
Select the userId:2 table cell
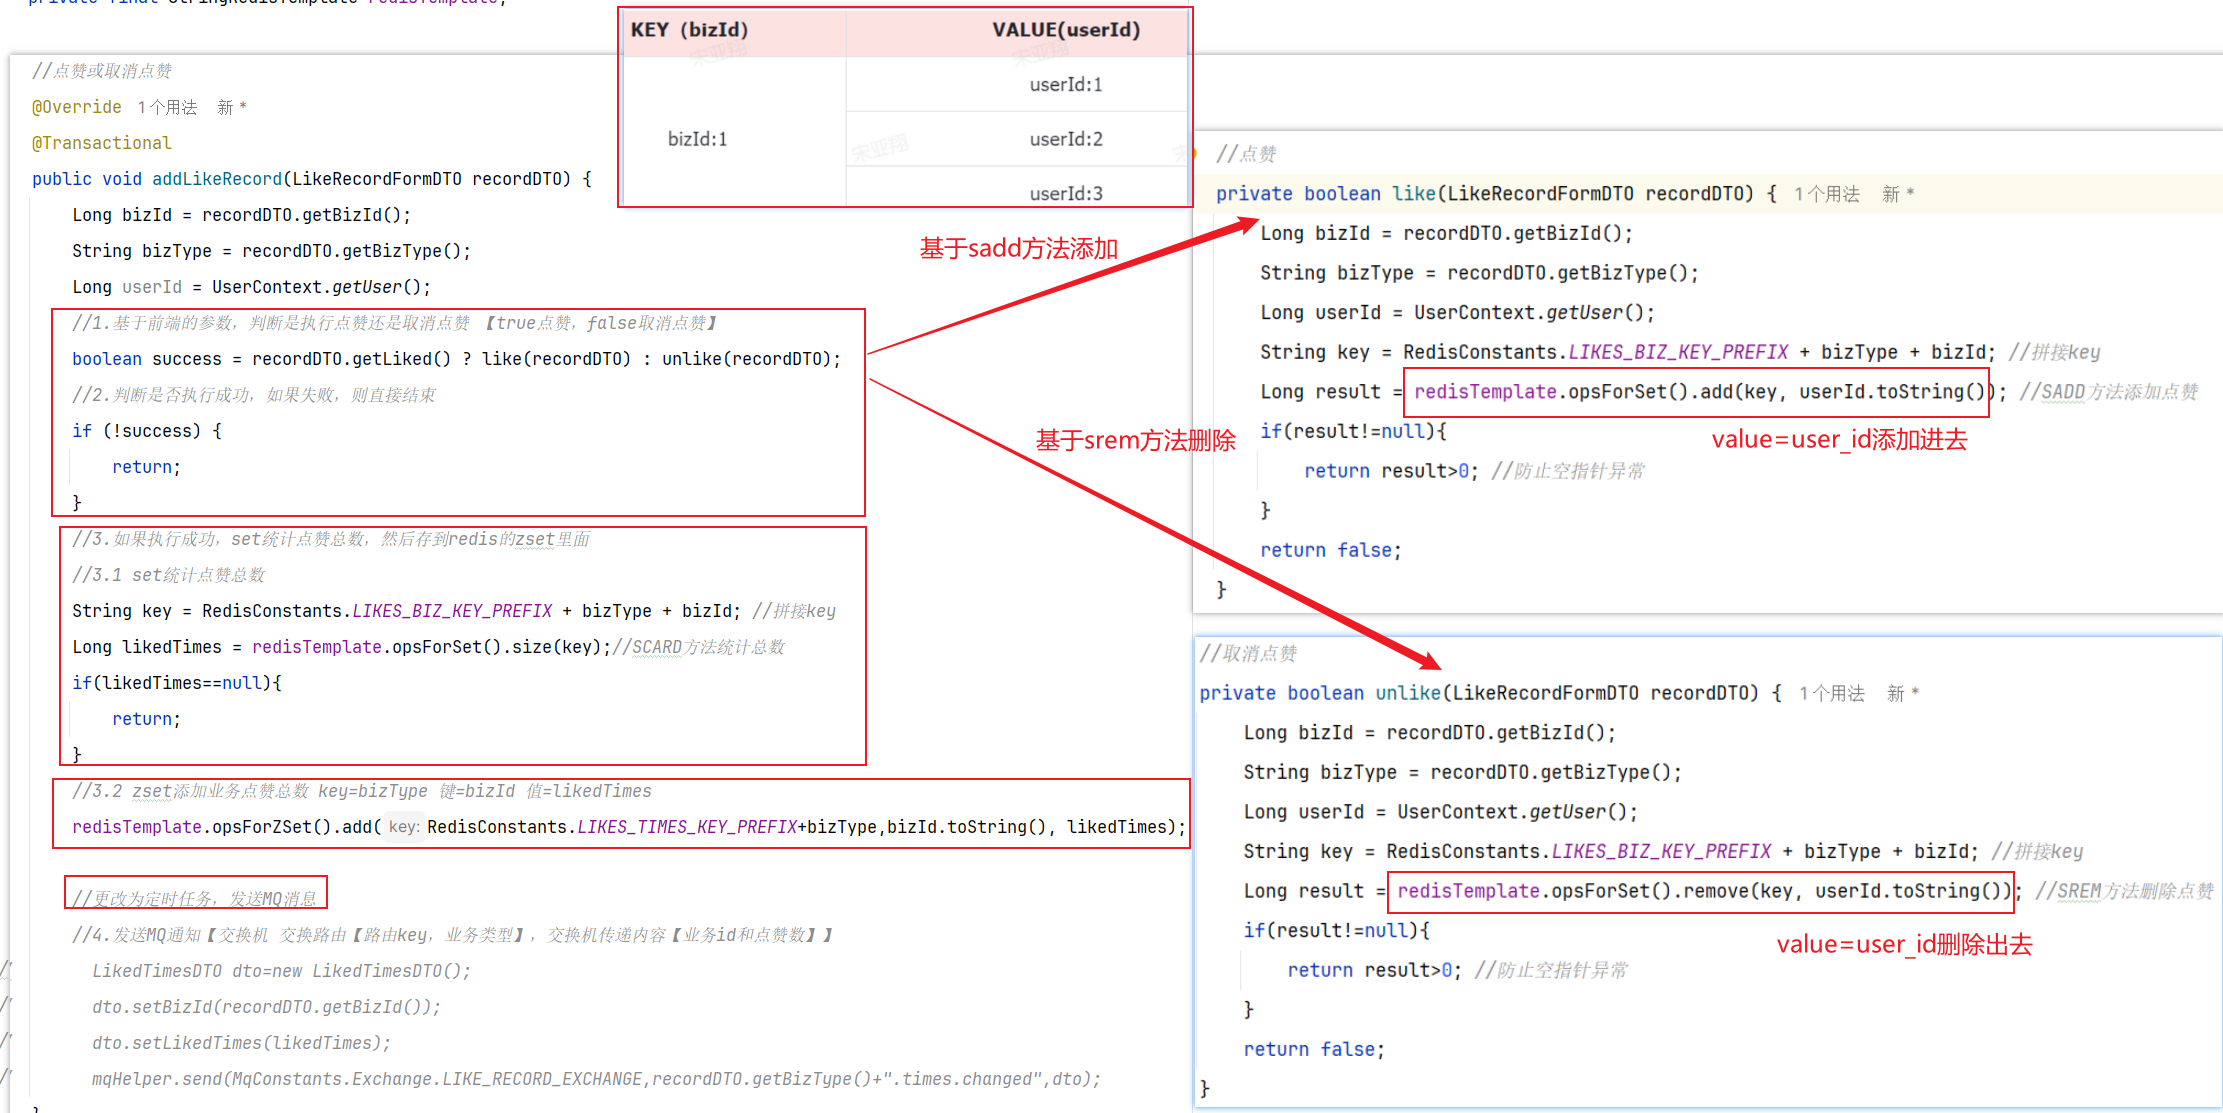[1066, 139]
